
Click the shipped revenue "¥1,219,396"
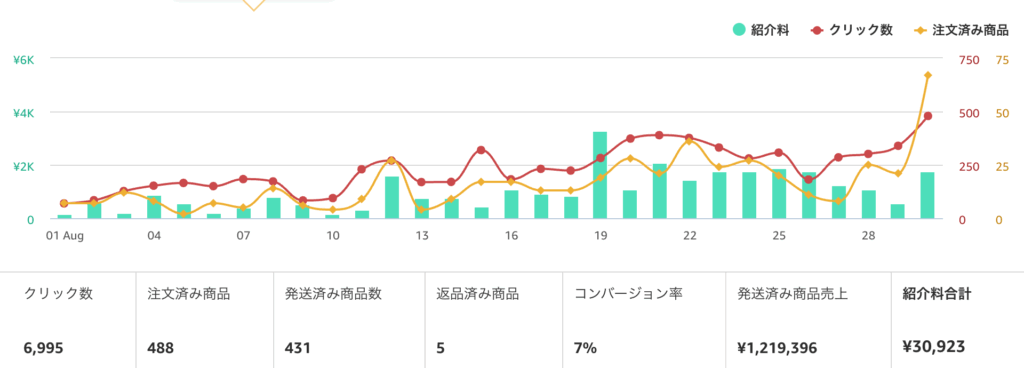[x=777, y=348]
